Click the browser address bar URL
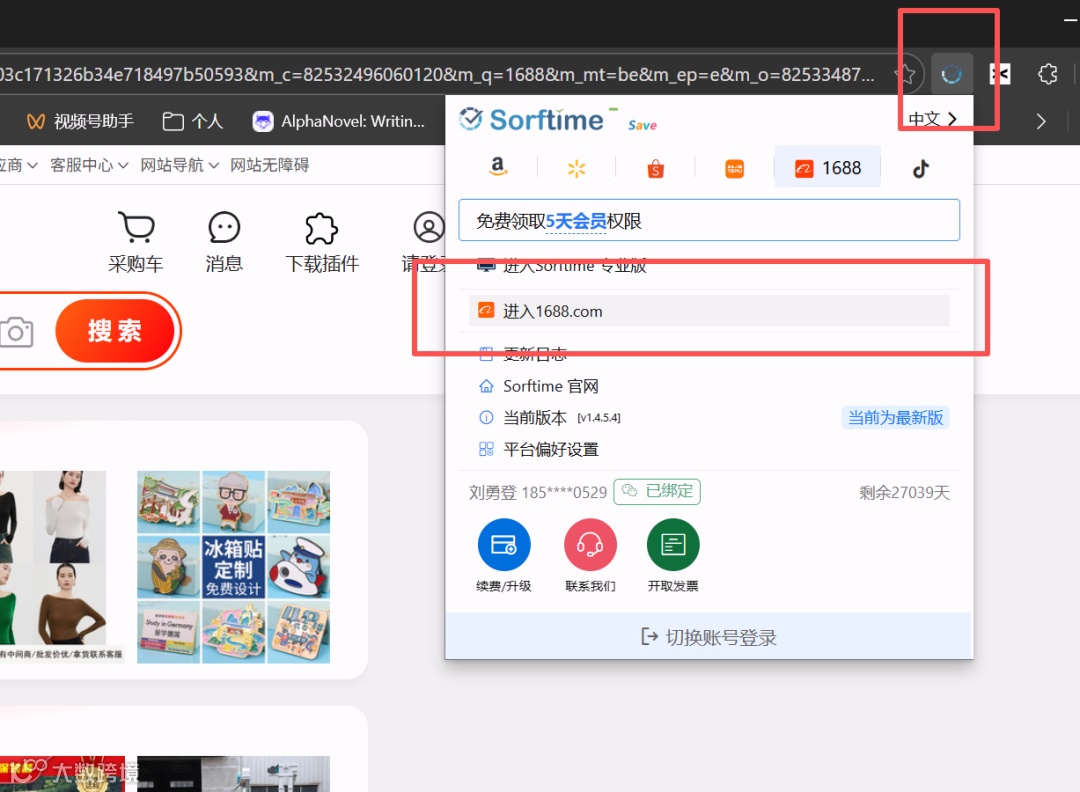1080x792 pixels. (437, 74)
